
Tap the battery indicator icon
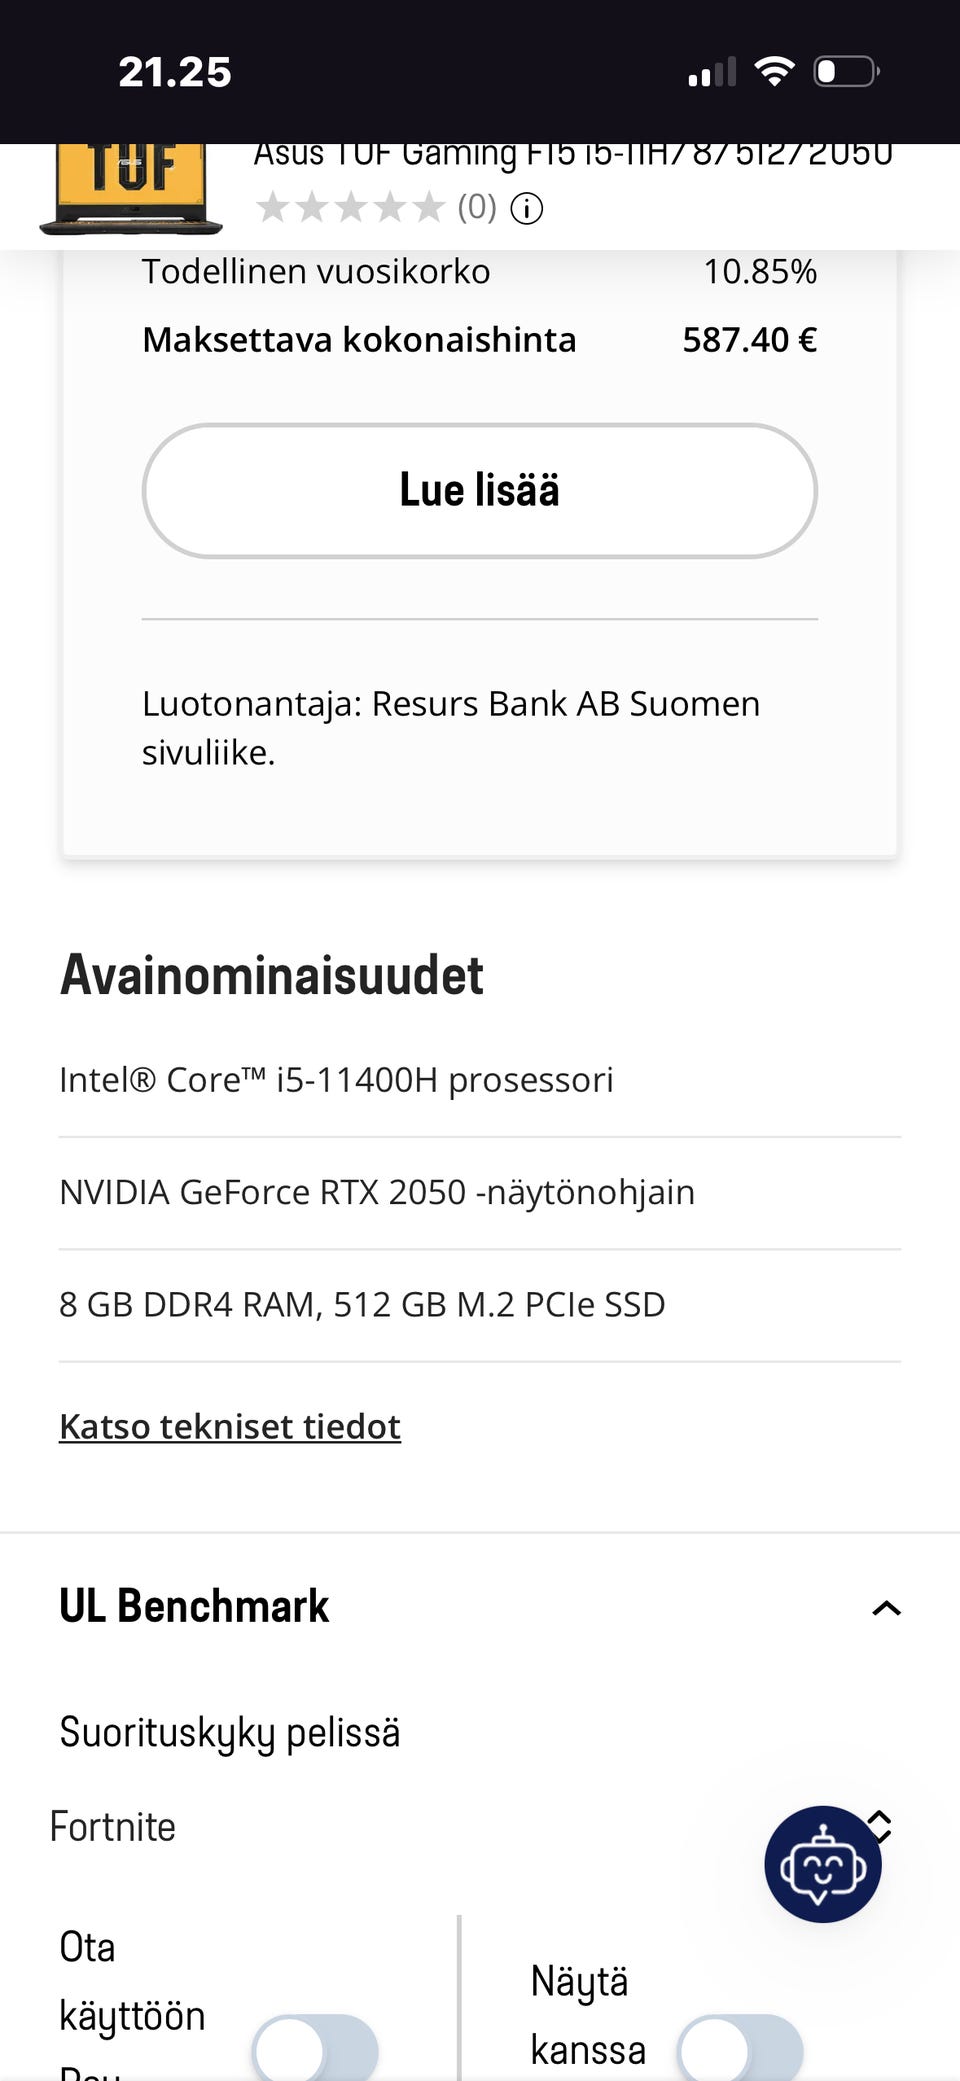point(846,72)
